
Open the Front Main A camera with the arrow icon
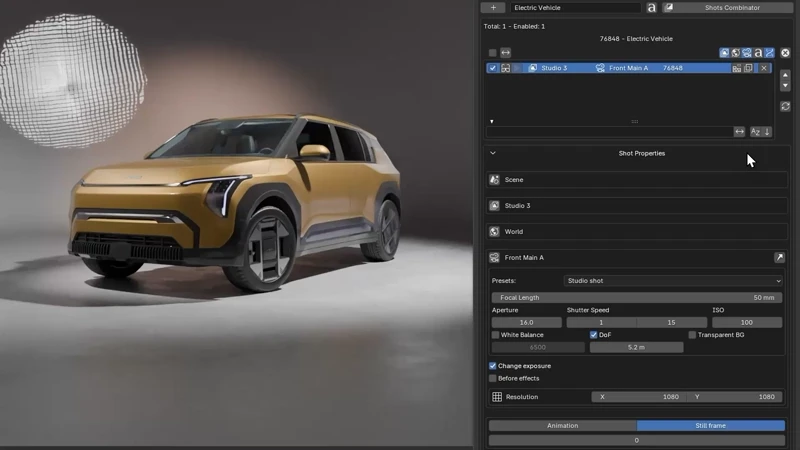779,258
